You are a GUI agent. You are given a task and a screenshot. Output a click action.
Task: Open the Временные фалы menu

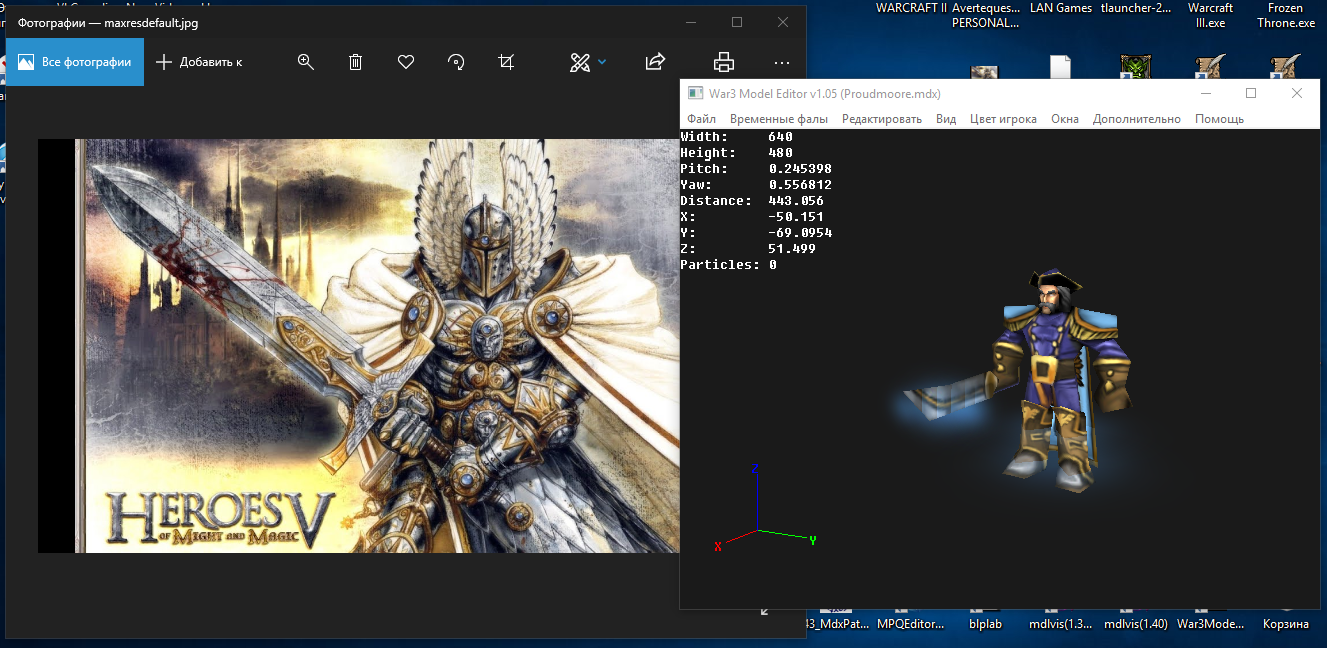[779, 119]
